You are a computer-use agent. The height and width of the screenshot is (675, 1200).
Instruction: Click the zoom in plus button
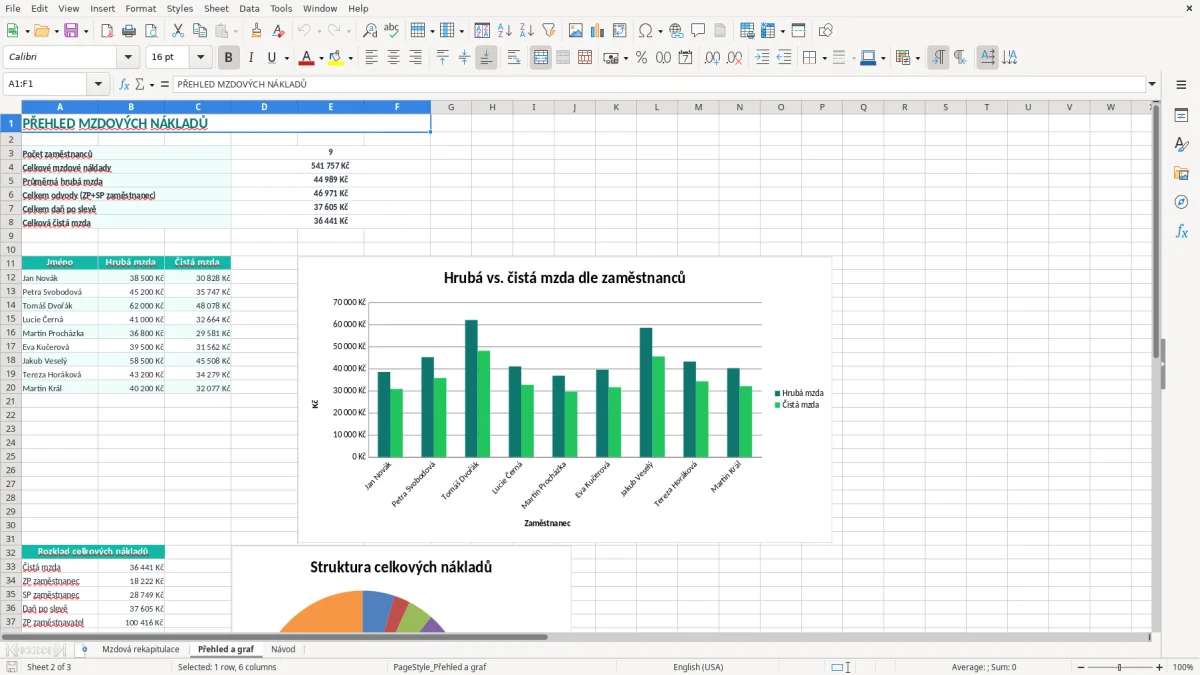(1160, 667)
